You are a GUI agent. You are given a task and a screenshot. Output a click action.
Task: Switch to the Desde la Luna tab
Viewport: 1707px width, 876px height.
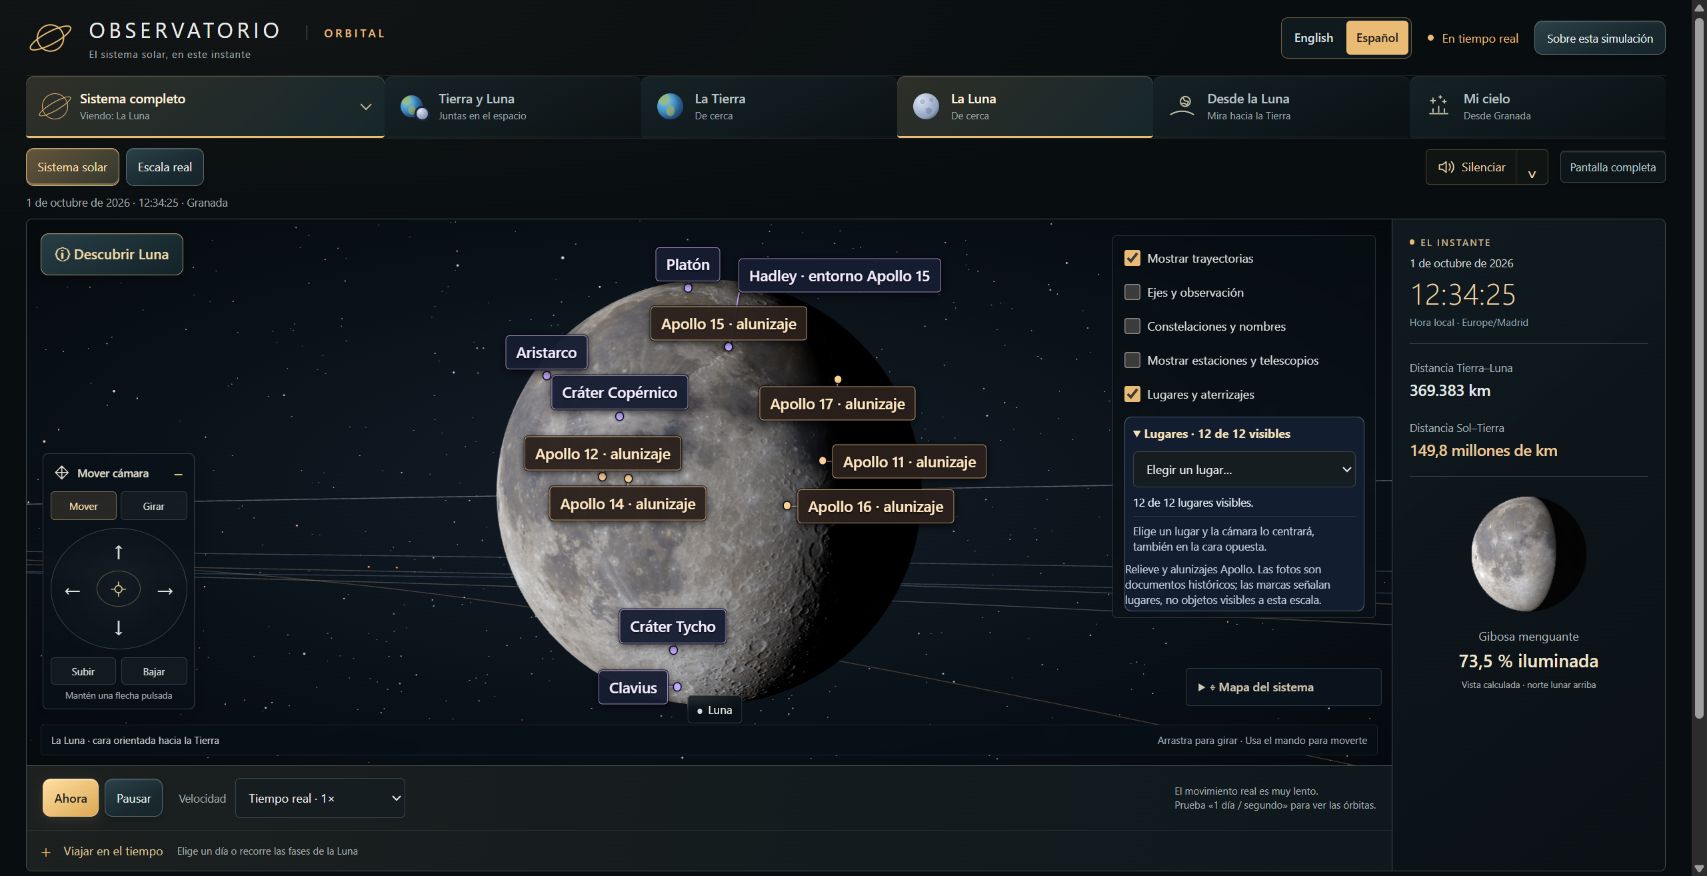coord(1281,106)
